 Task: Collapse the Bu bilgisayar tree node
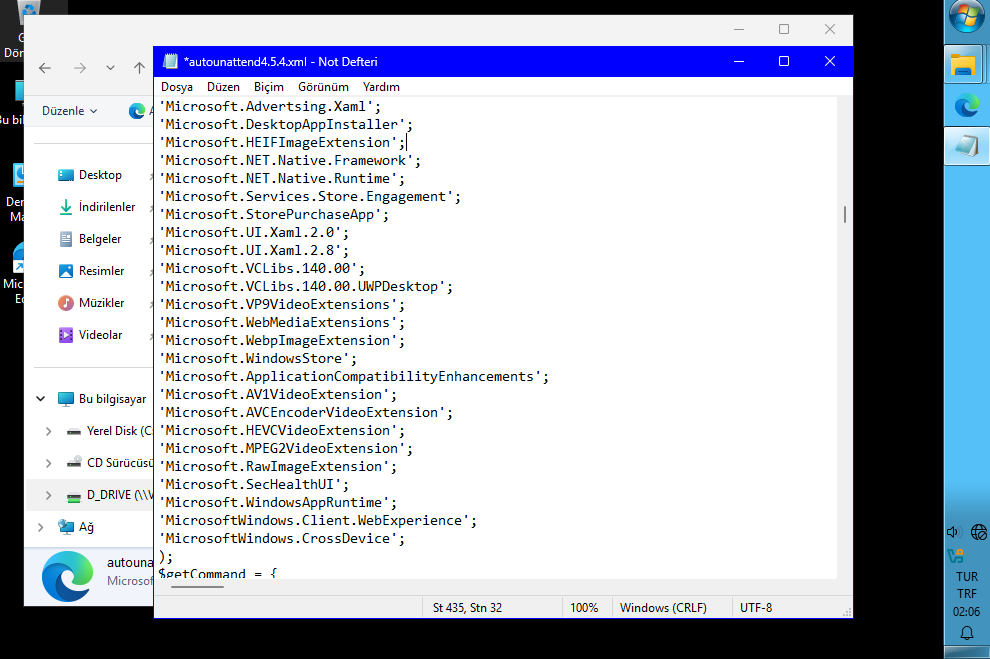pyautogui.click(x=40, y=399)
